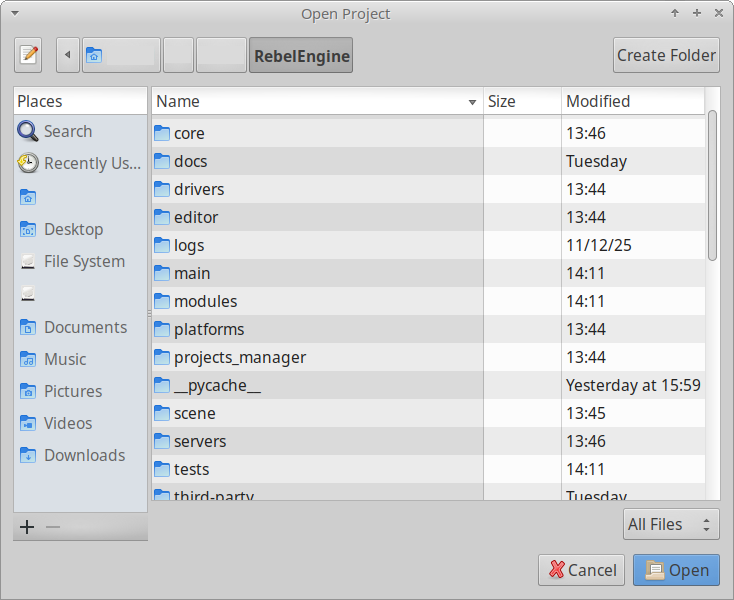Open window menu arrow in title bar
Image resolution: width=734 pixels, height=600 pixels.
pyautogui.click(x=15, y=13)
